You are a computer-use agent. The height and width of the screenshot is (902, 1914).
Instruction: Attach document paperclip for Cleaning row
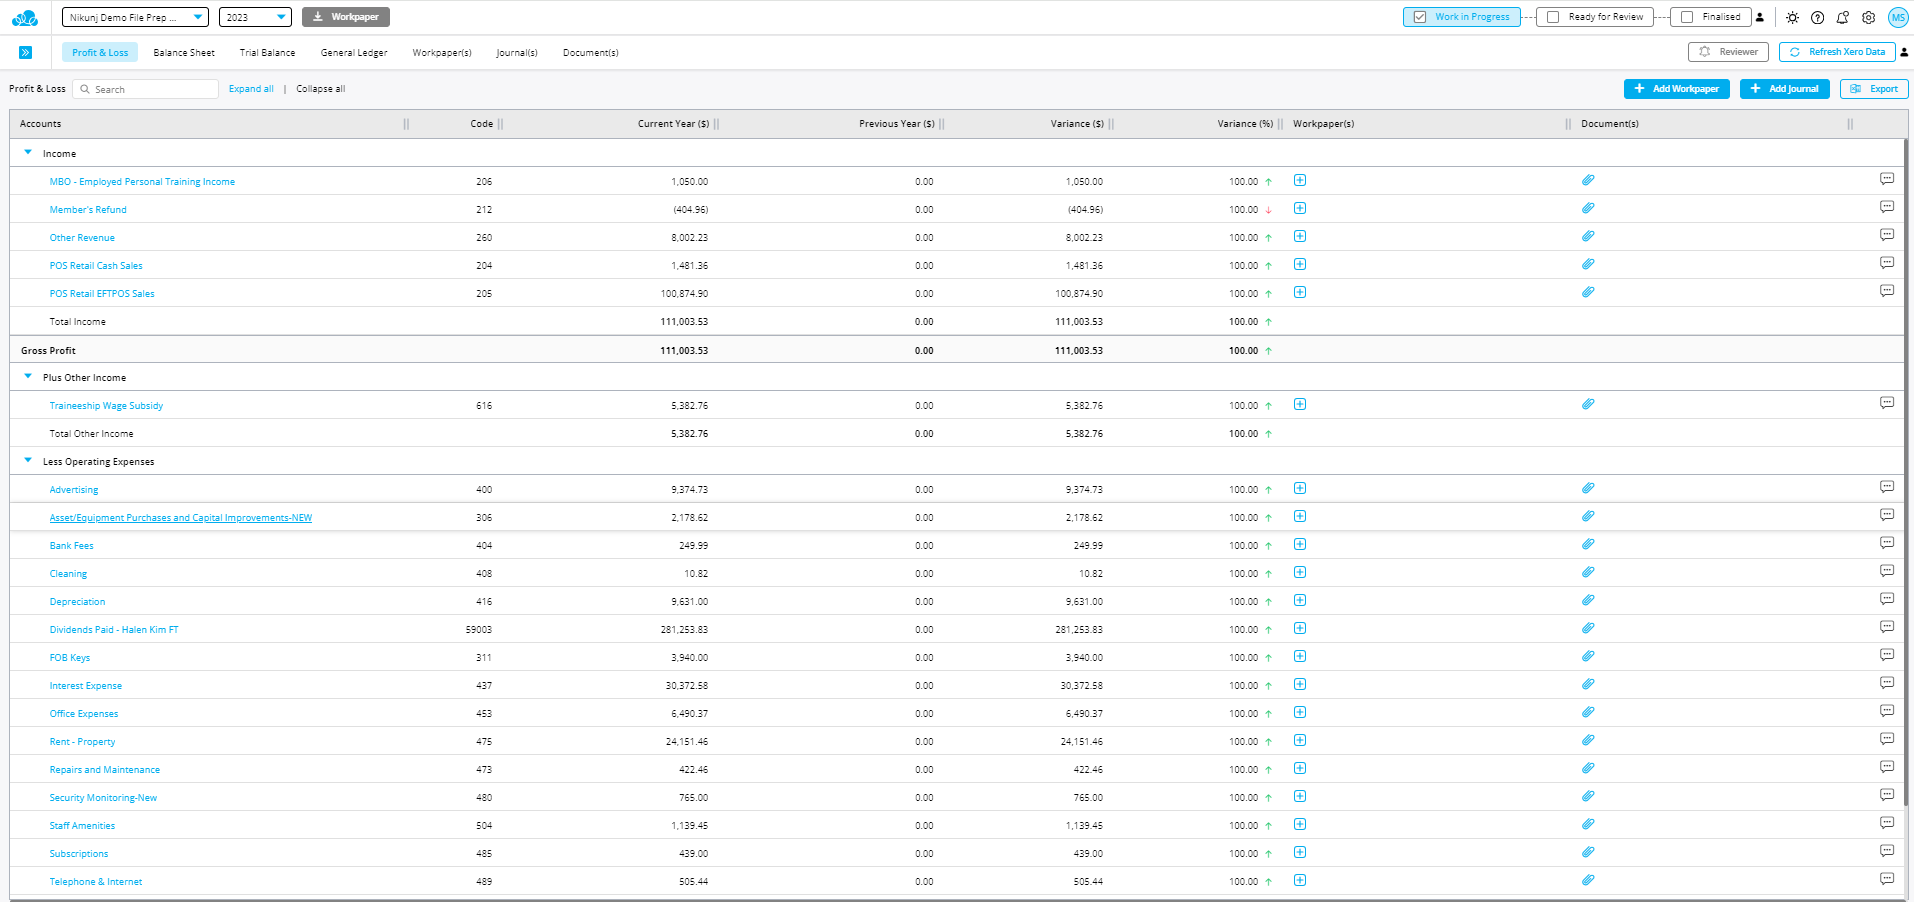point(1588,573)
